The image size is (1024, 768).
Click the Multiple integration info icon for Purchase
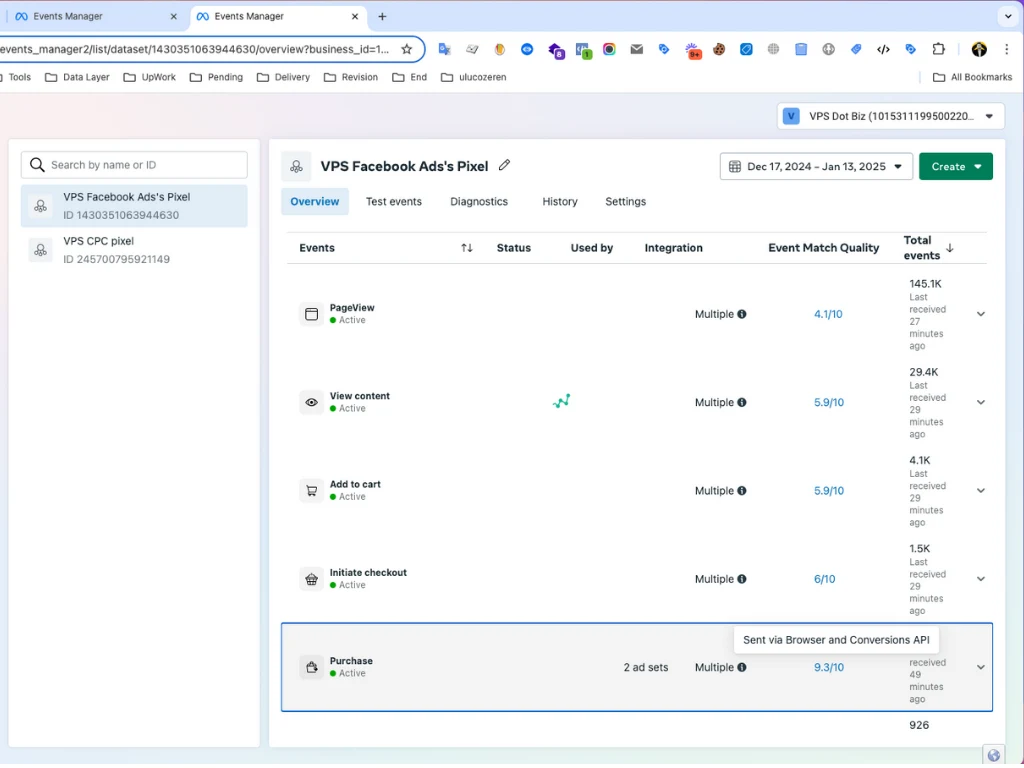(x=740, y=667)
